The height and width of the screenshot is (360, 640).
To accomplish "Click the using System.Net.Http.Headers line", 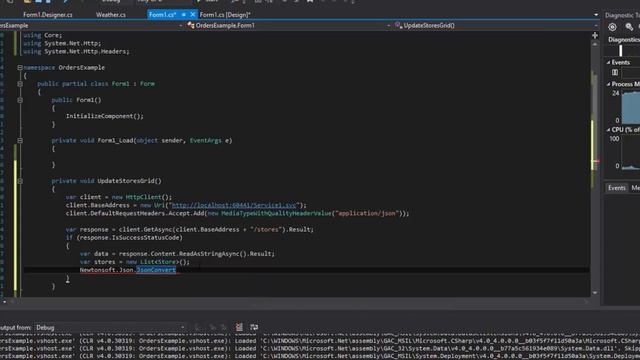I will (76, 51).
